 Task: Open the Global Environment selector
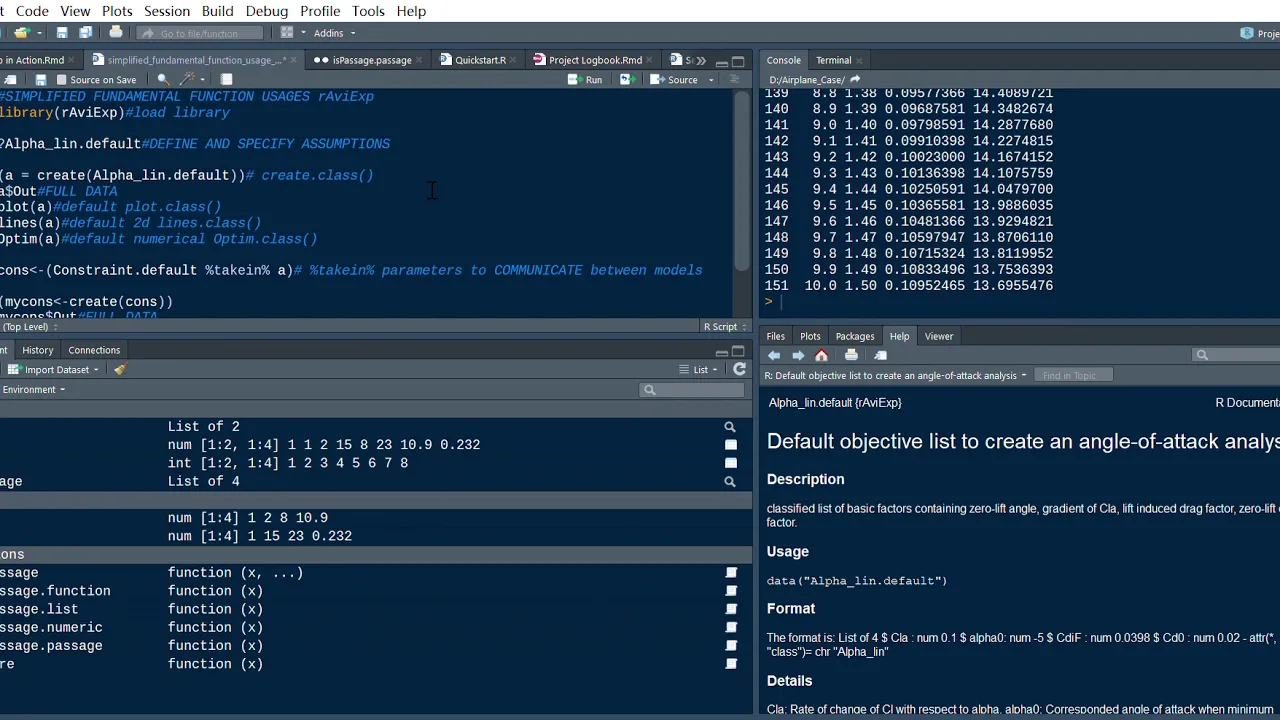click(34, 390)
